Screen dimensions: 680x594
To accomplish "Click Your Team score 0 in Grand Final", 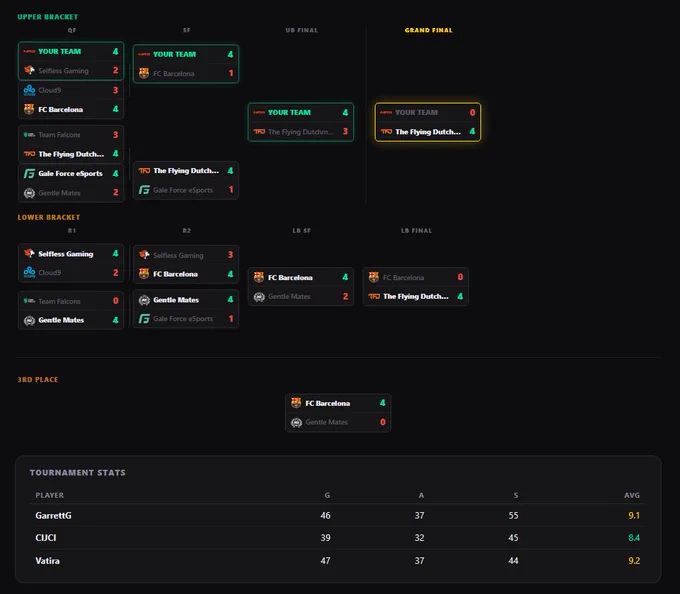I will (472, 112).
